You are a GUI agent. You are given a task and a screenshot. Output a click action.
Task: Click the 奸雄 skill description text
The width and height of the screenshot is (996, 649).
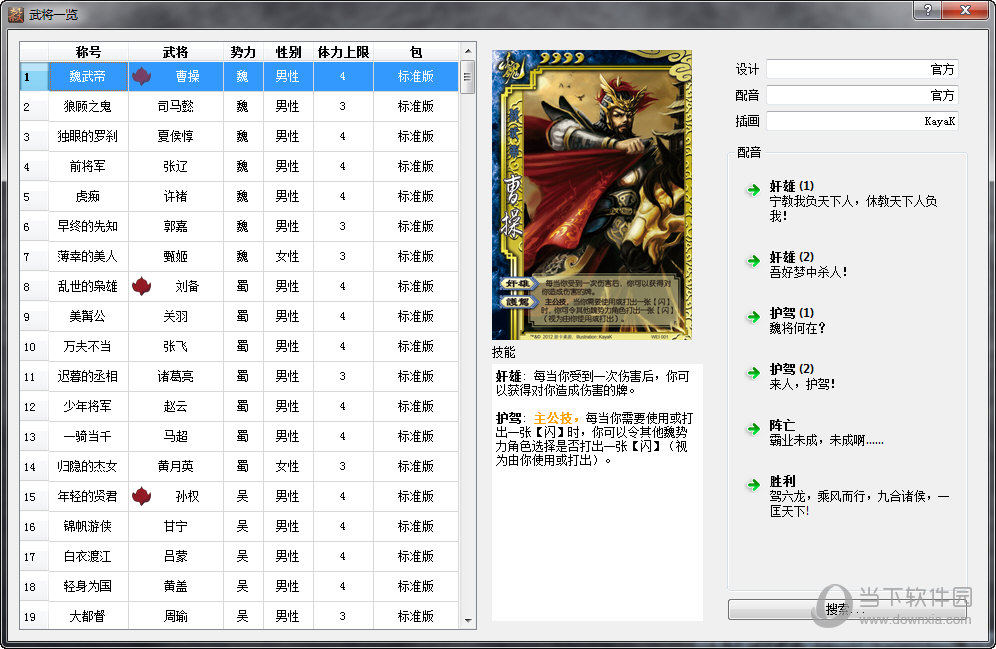click(593, 383)
